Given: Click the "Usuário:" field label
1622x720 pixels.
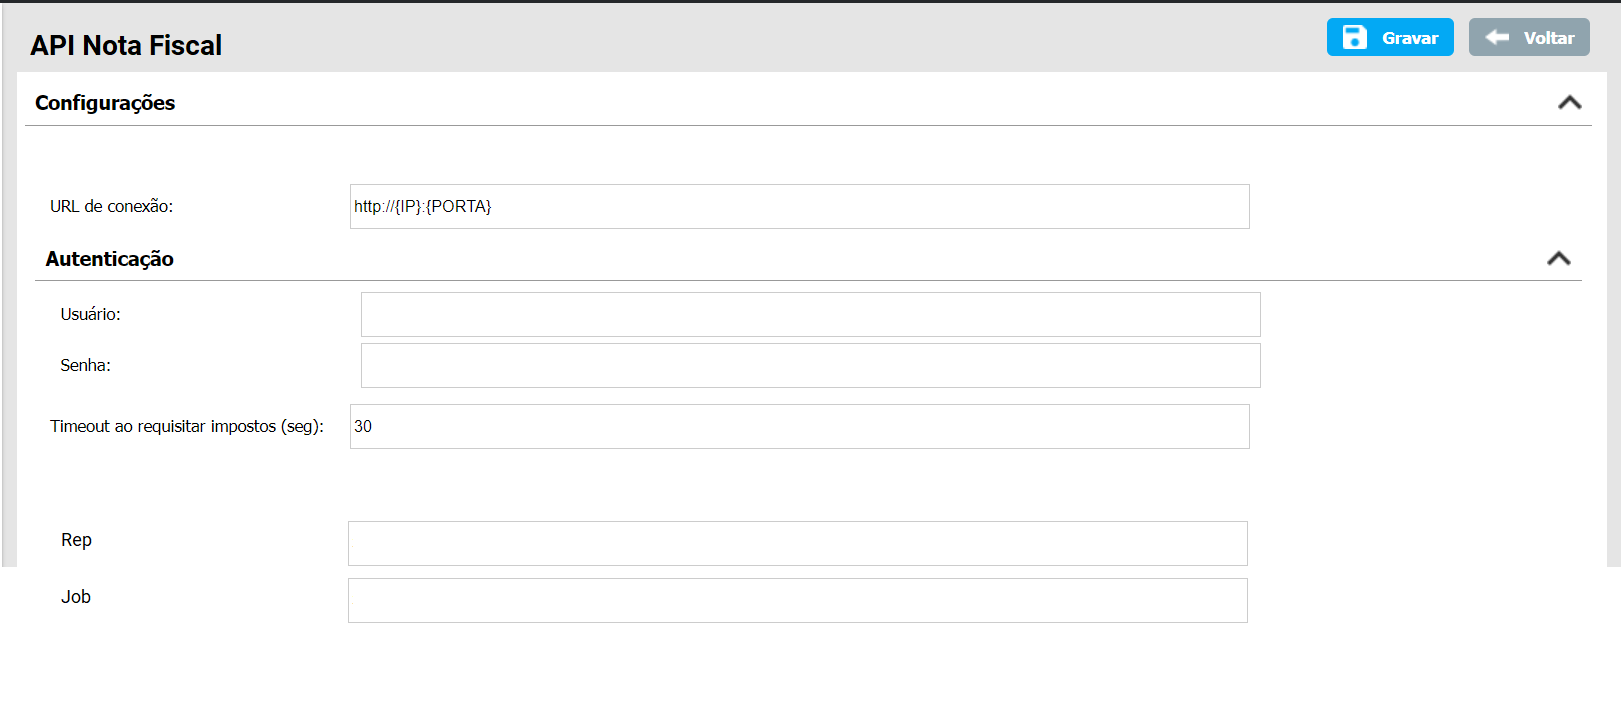Looking at the screenshot, I should tap(90, 315).
